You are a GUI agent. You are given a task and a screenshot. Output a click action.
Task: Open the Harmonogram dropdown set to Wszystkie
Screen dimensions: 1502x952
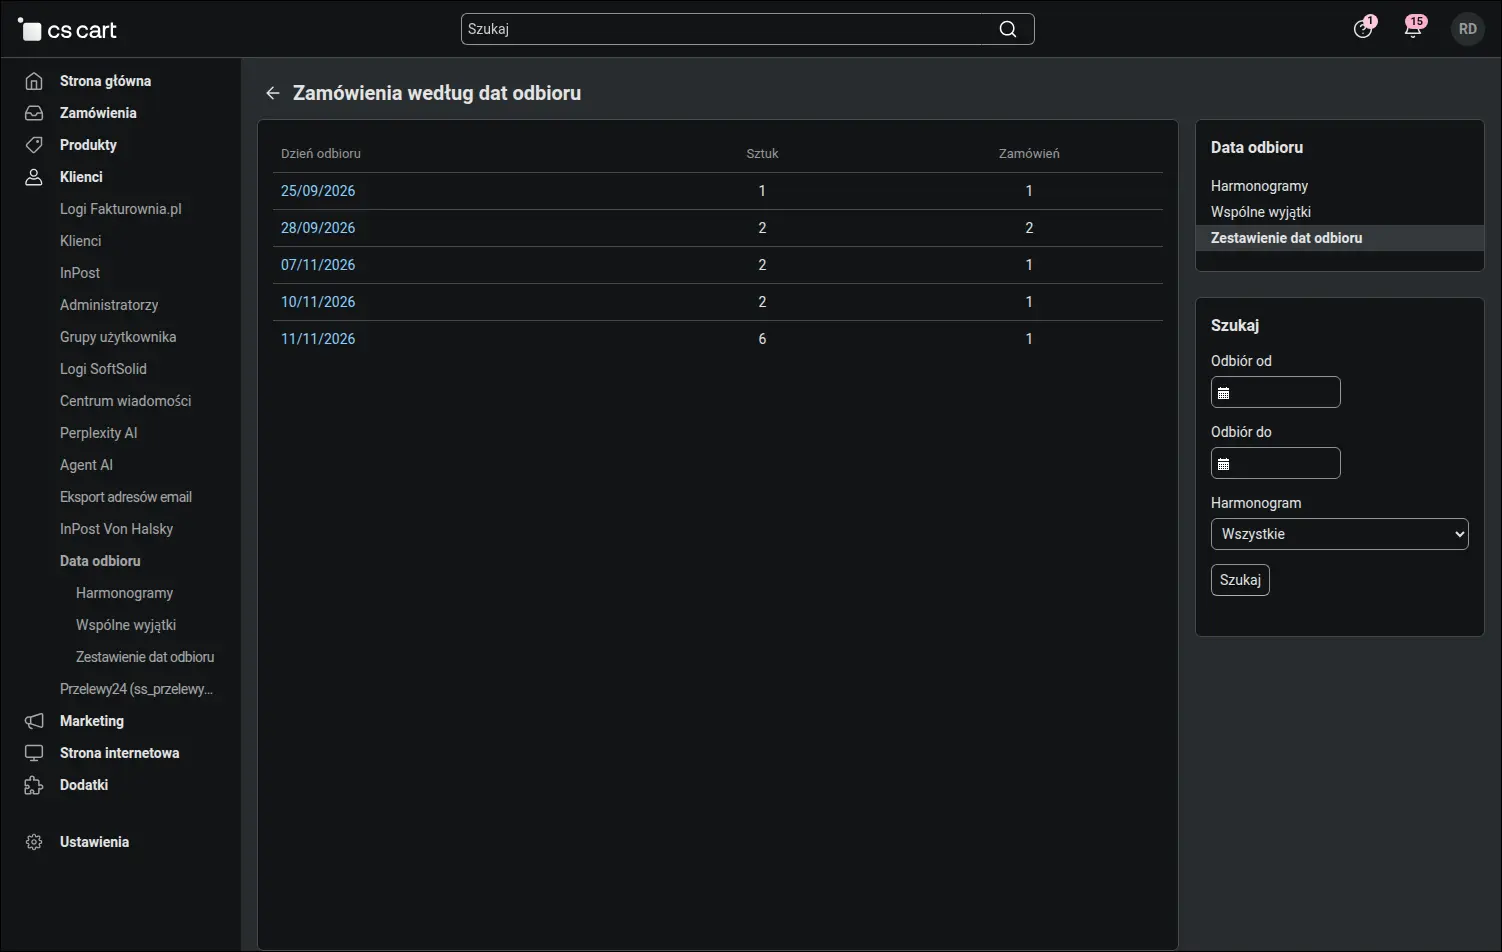1339,534
